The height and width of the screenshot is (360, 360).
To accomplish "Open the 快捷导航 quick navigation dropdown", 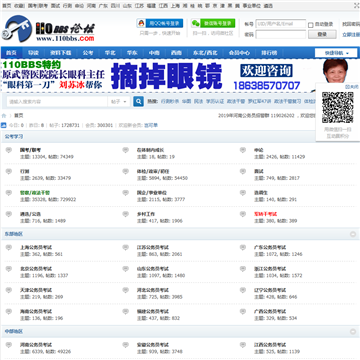I will (336, 53).
